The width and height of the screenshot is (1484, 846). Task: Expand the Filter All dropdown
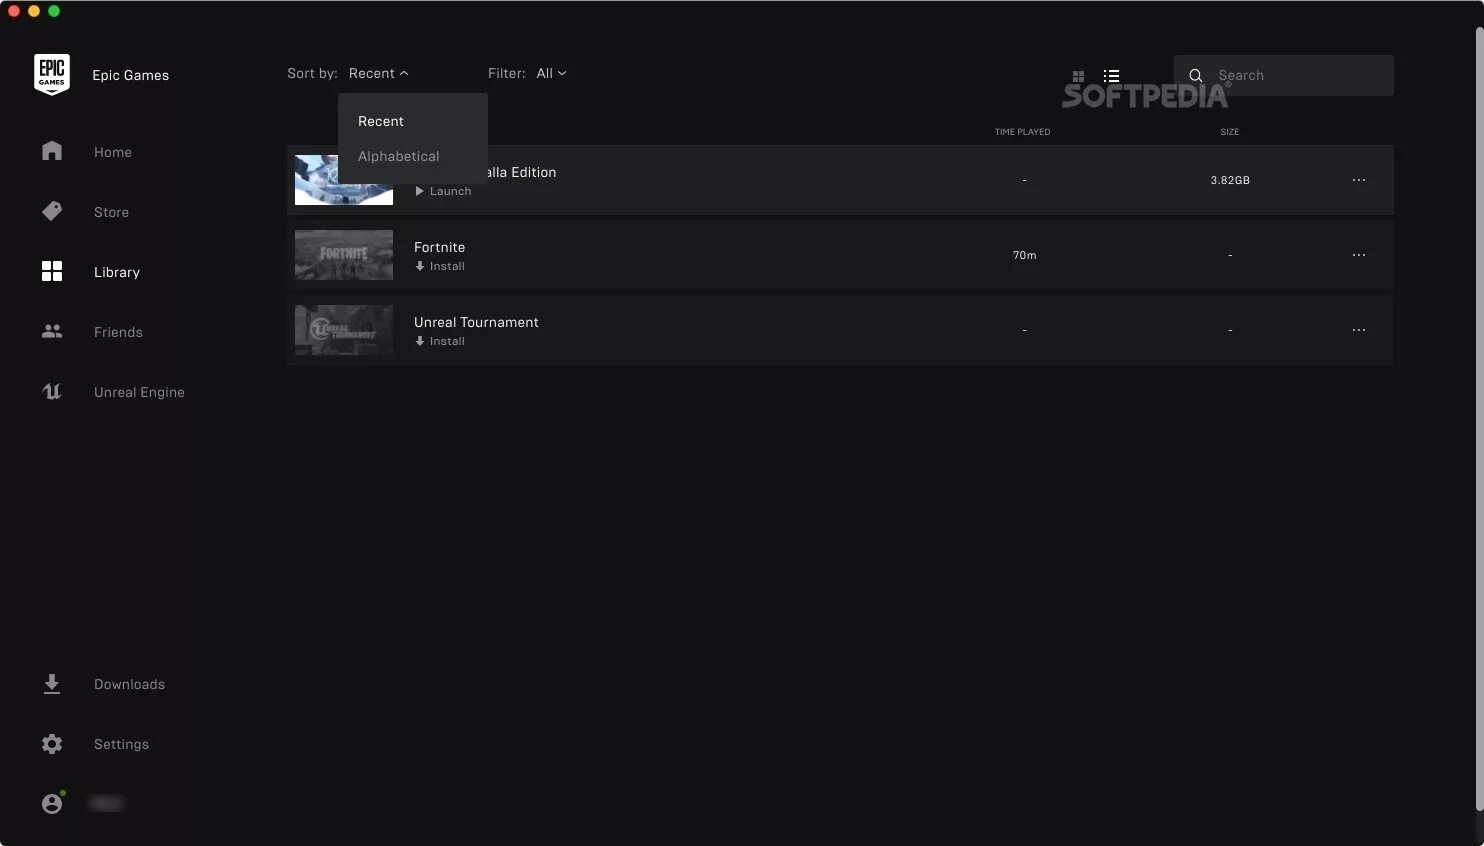pos(551,73)
